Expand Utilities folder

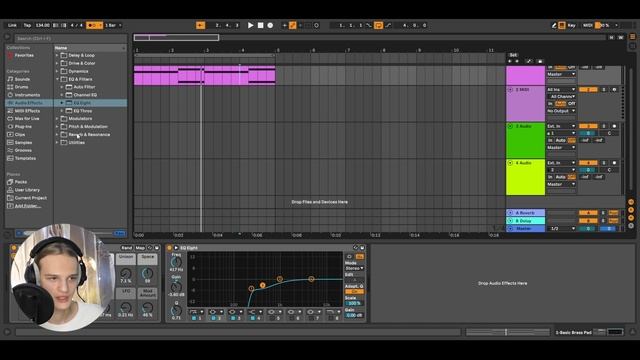pos(57,142)
